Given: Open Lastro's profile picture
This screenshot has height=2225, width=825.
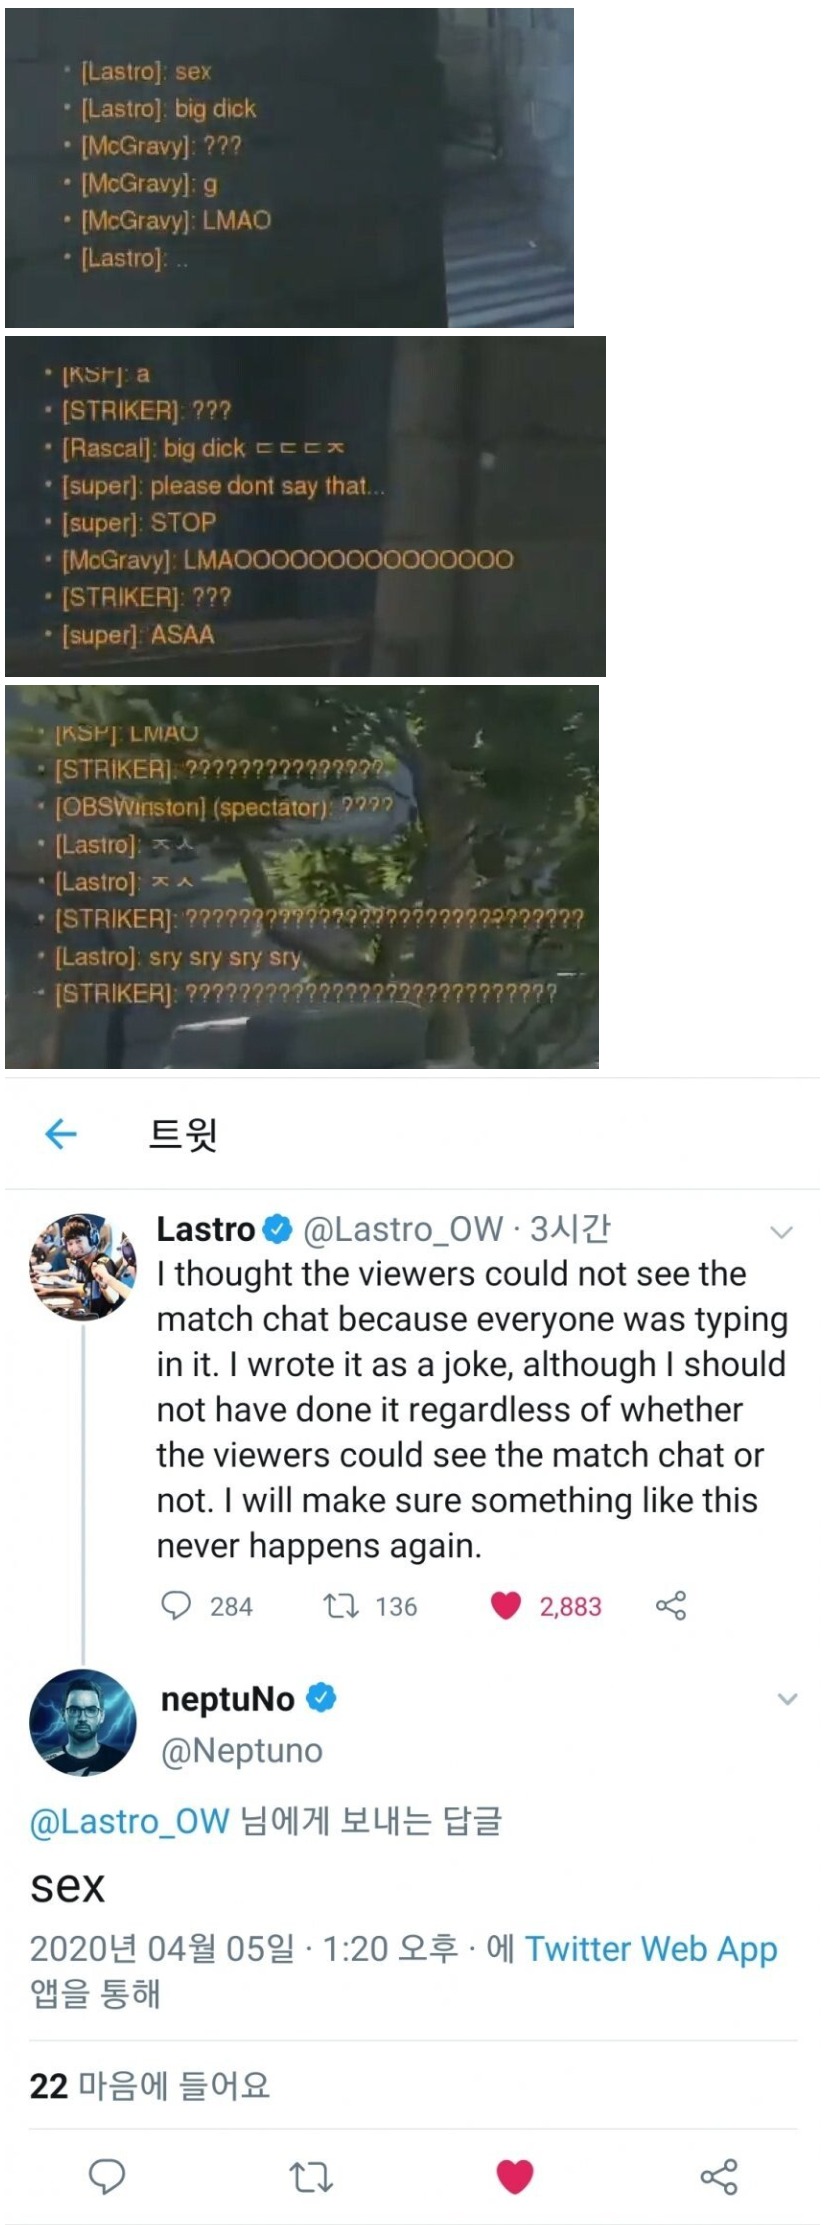Looking at the screenshot, I should (x=82, y=1267).
